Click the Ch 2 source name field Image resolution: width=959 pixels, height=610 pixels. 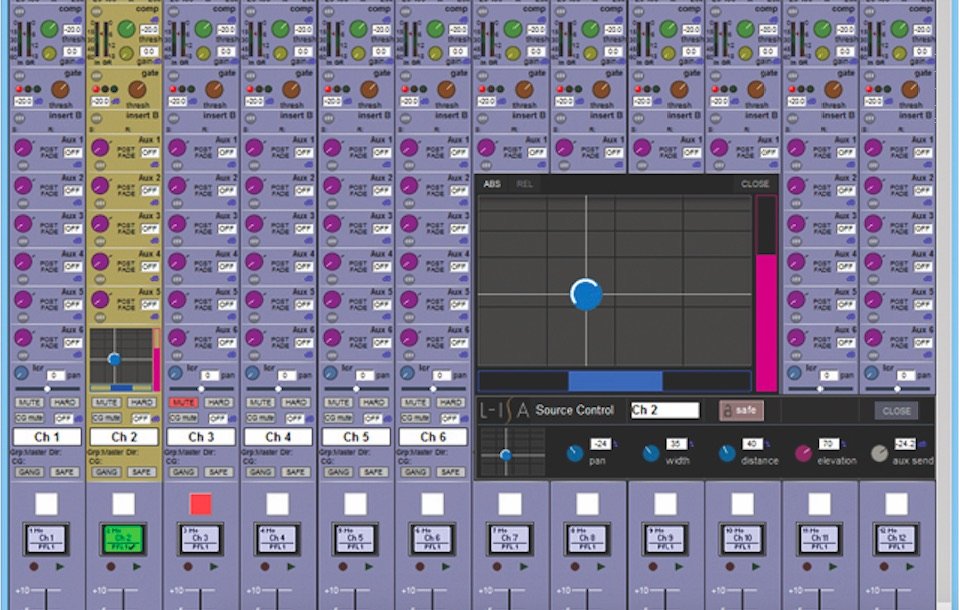click(665, 410)
